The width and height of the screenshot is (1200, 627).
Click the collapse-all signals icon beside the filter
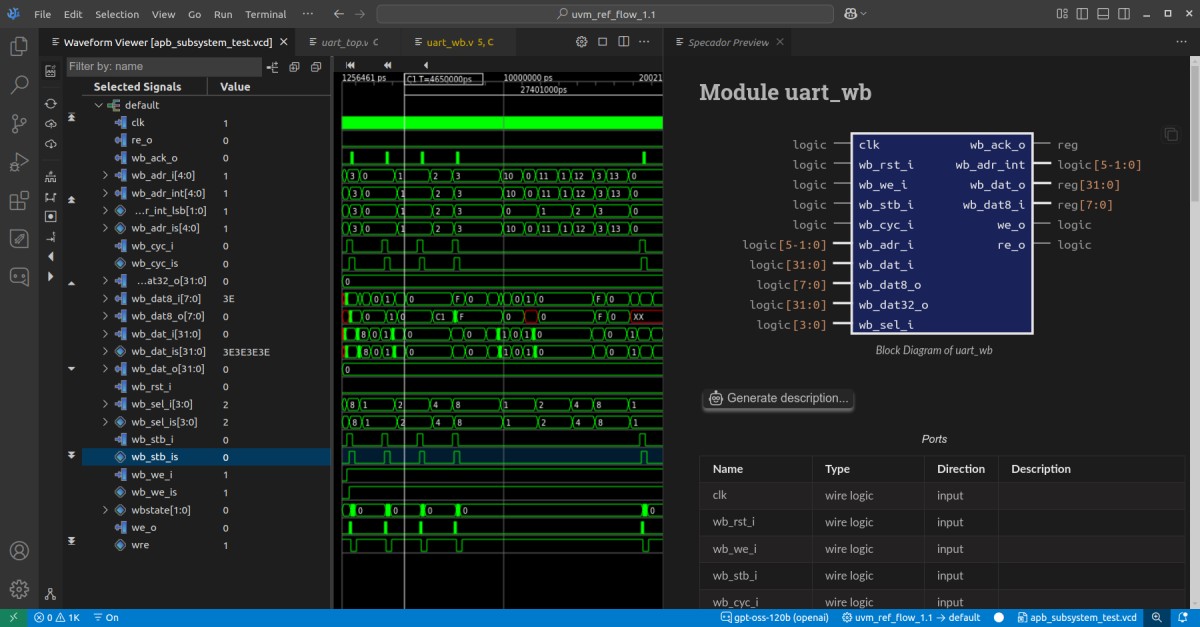click(315, 67)
